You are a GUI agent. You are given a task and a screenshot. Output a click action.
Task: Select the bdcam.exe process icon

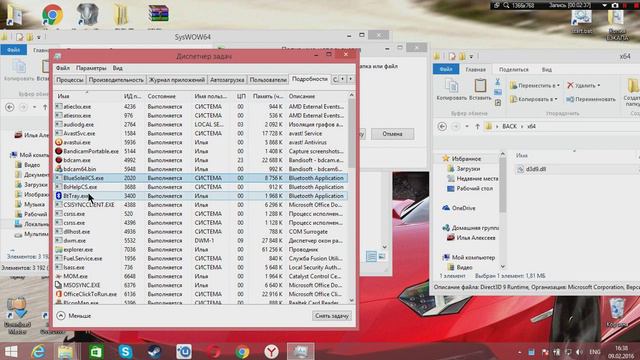click(x=59, y=160)
